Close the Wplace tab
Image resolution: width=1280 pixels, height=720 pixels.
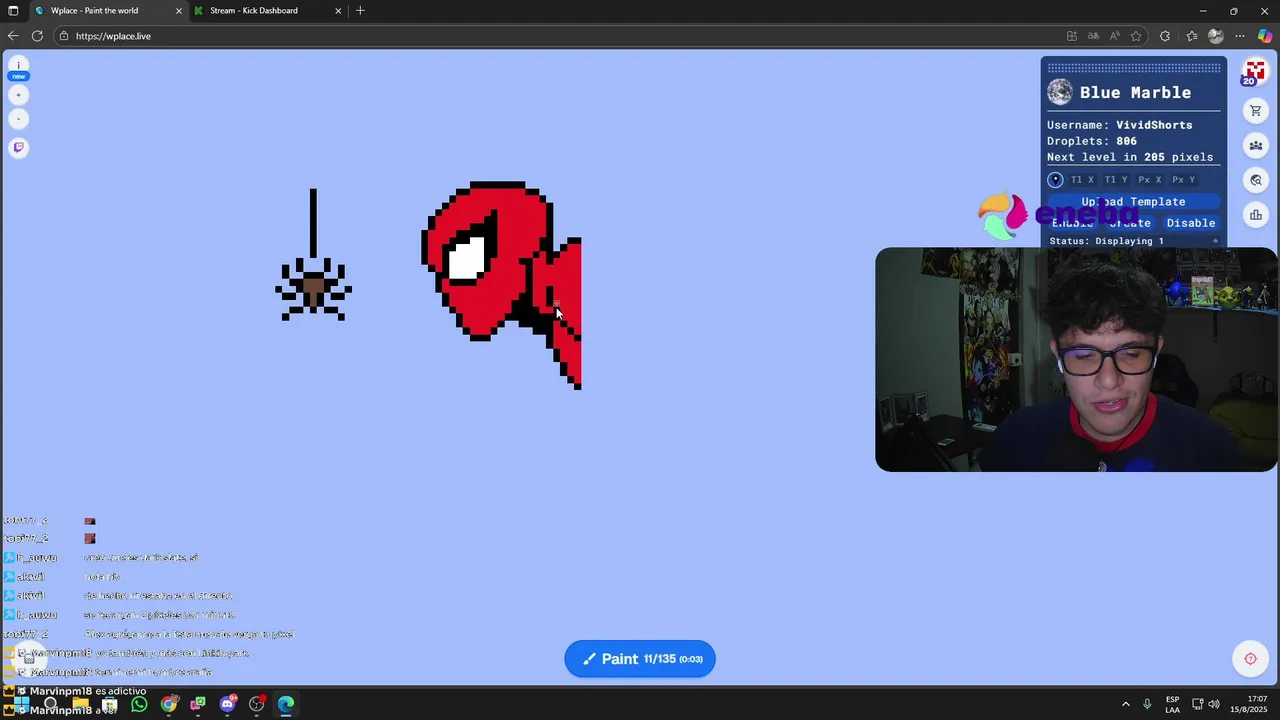click(x=179, y=11)
